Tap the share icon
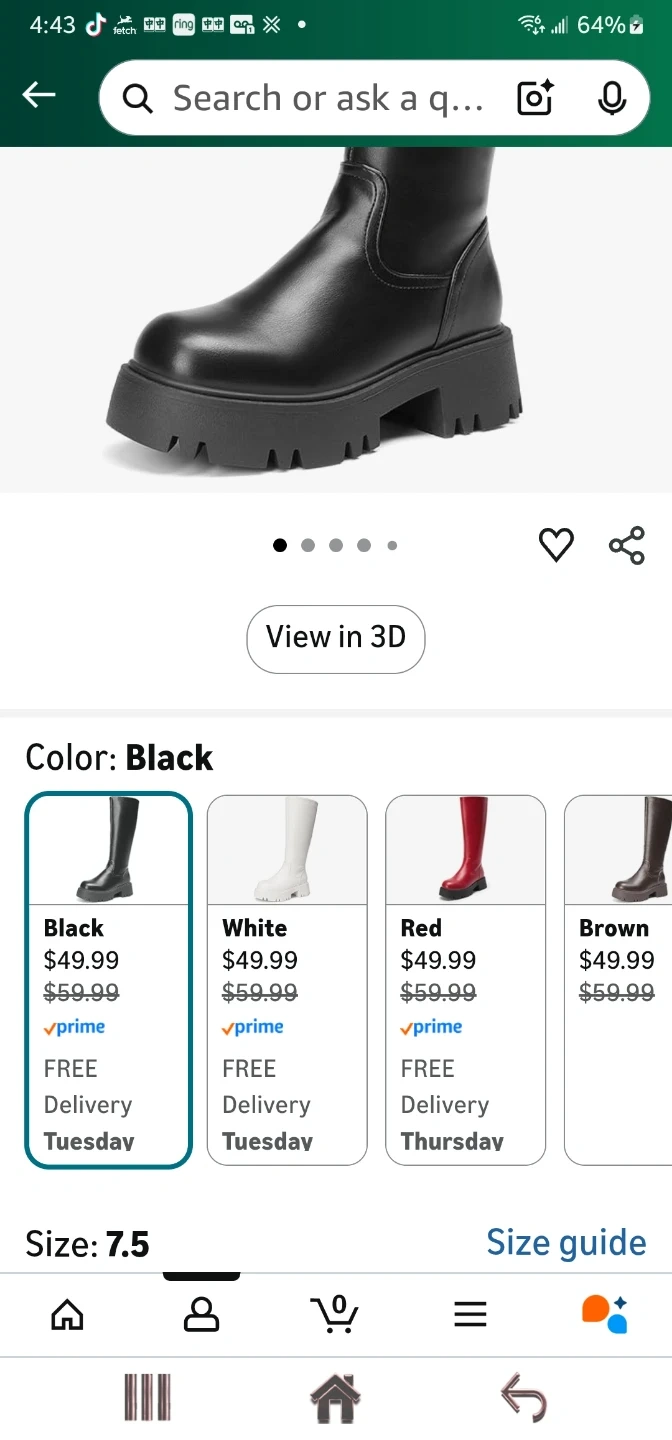The width and height of the screenshot is (672, 1440). pyautogui.click(x=627, y=545)
